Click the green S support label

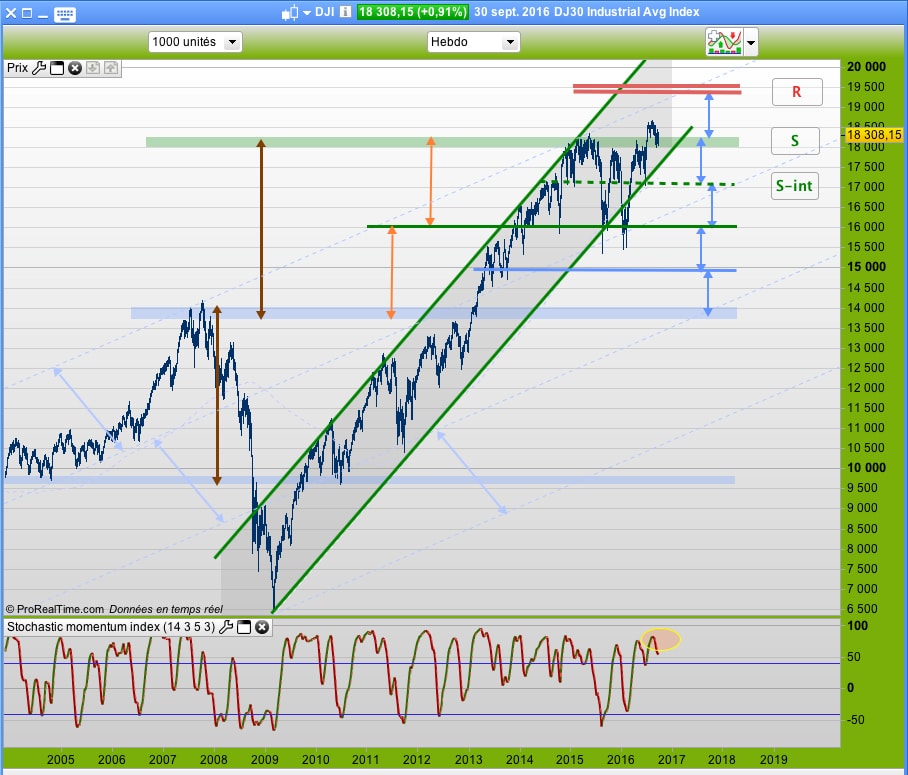coord(795,141)
